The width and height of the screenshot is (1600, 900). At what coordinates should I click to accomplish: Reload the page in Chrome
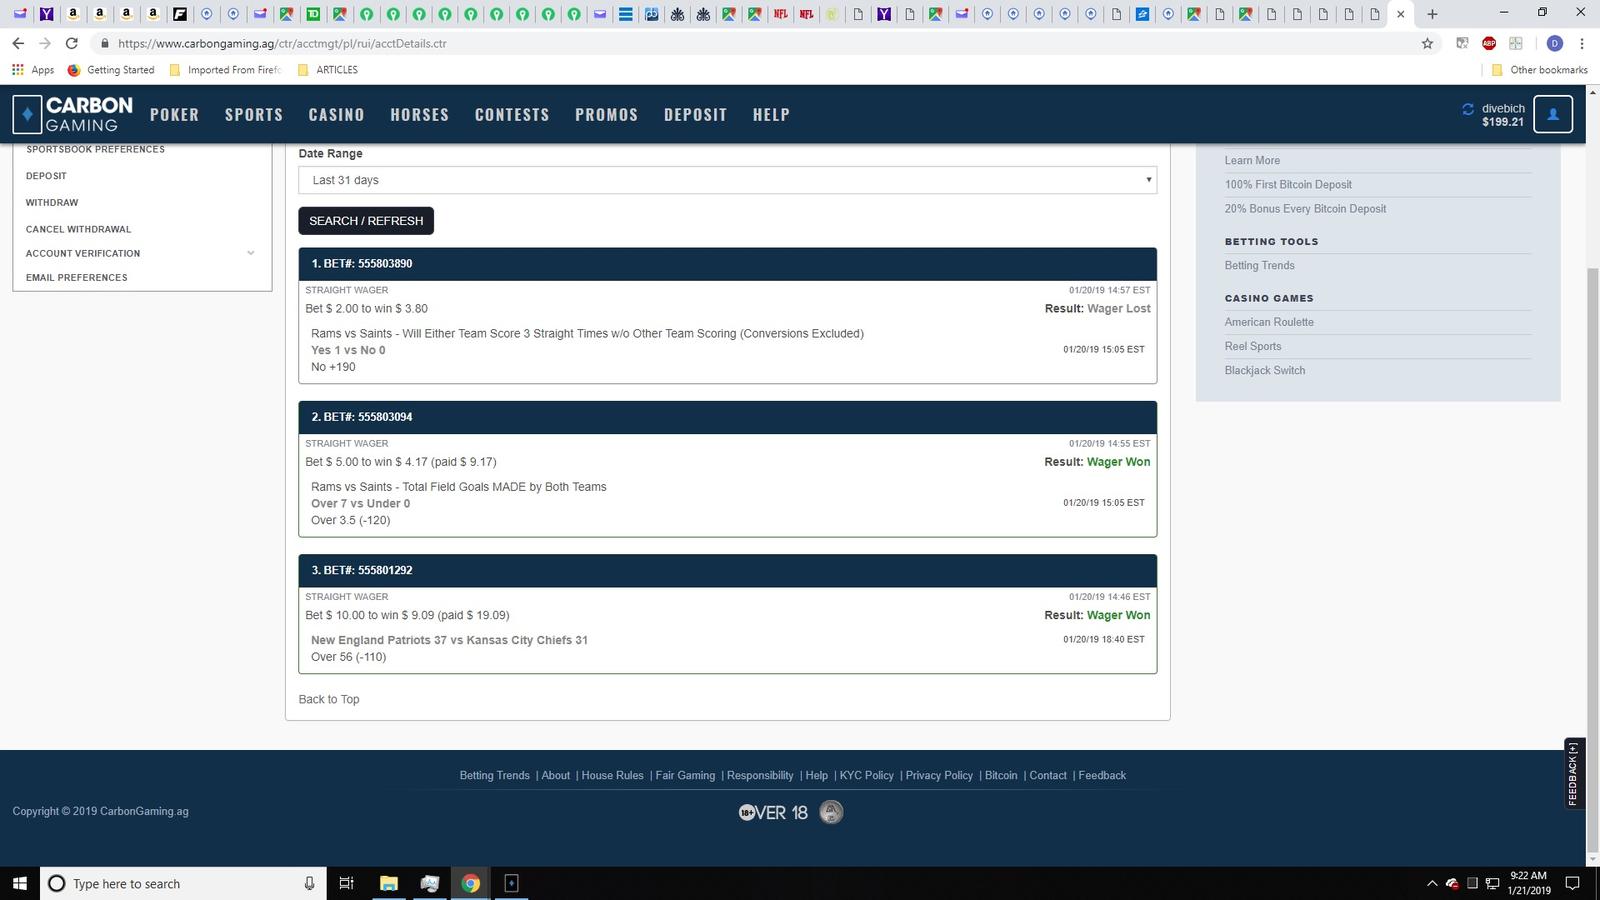71,43
